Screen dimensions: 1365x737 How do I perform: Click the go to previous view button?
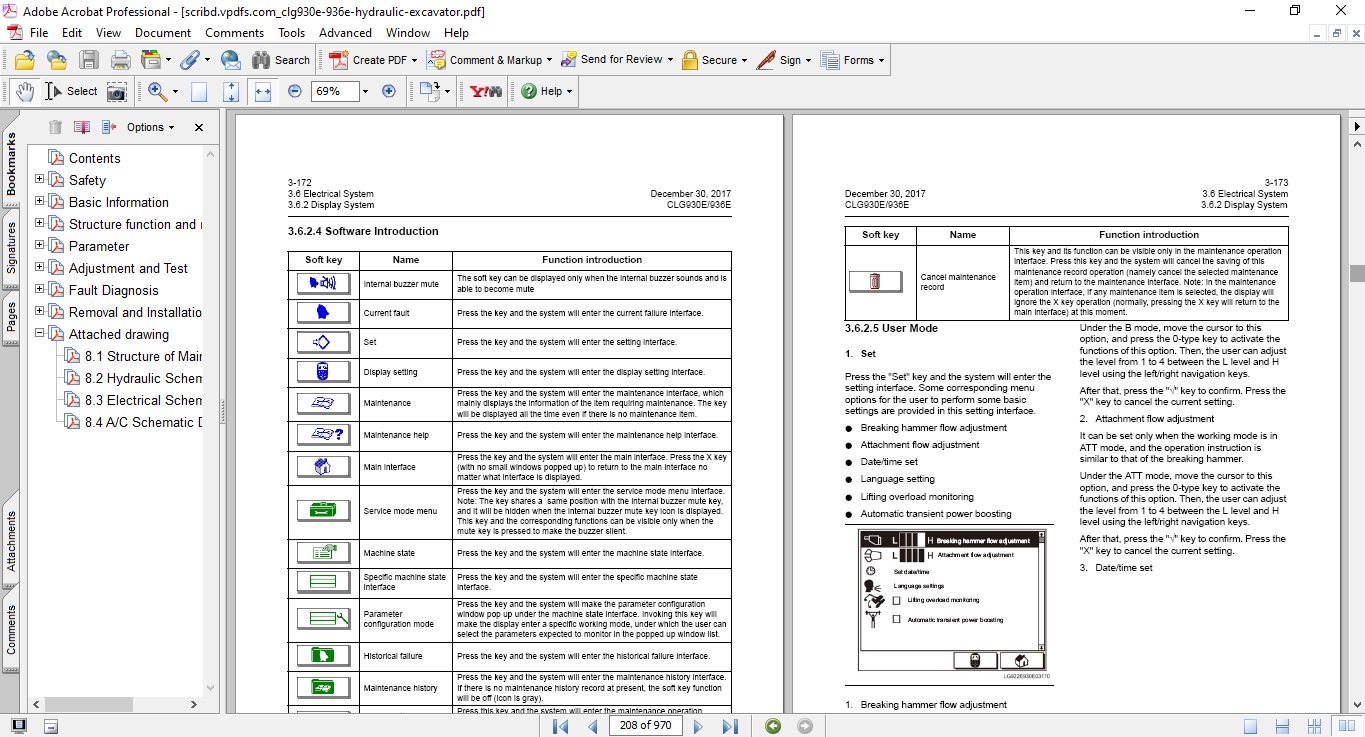tap(772, 726)
